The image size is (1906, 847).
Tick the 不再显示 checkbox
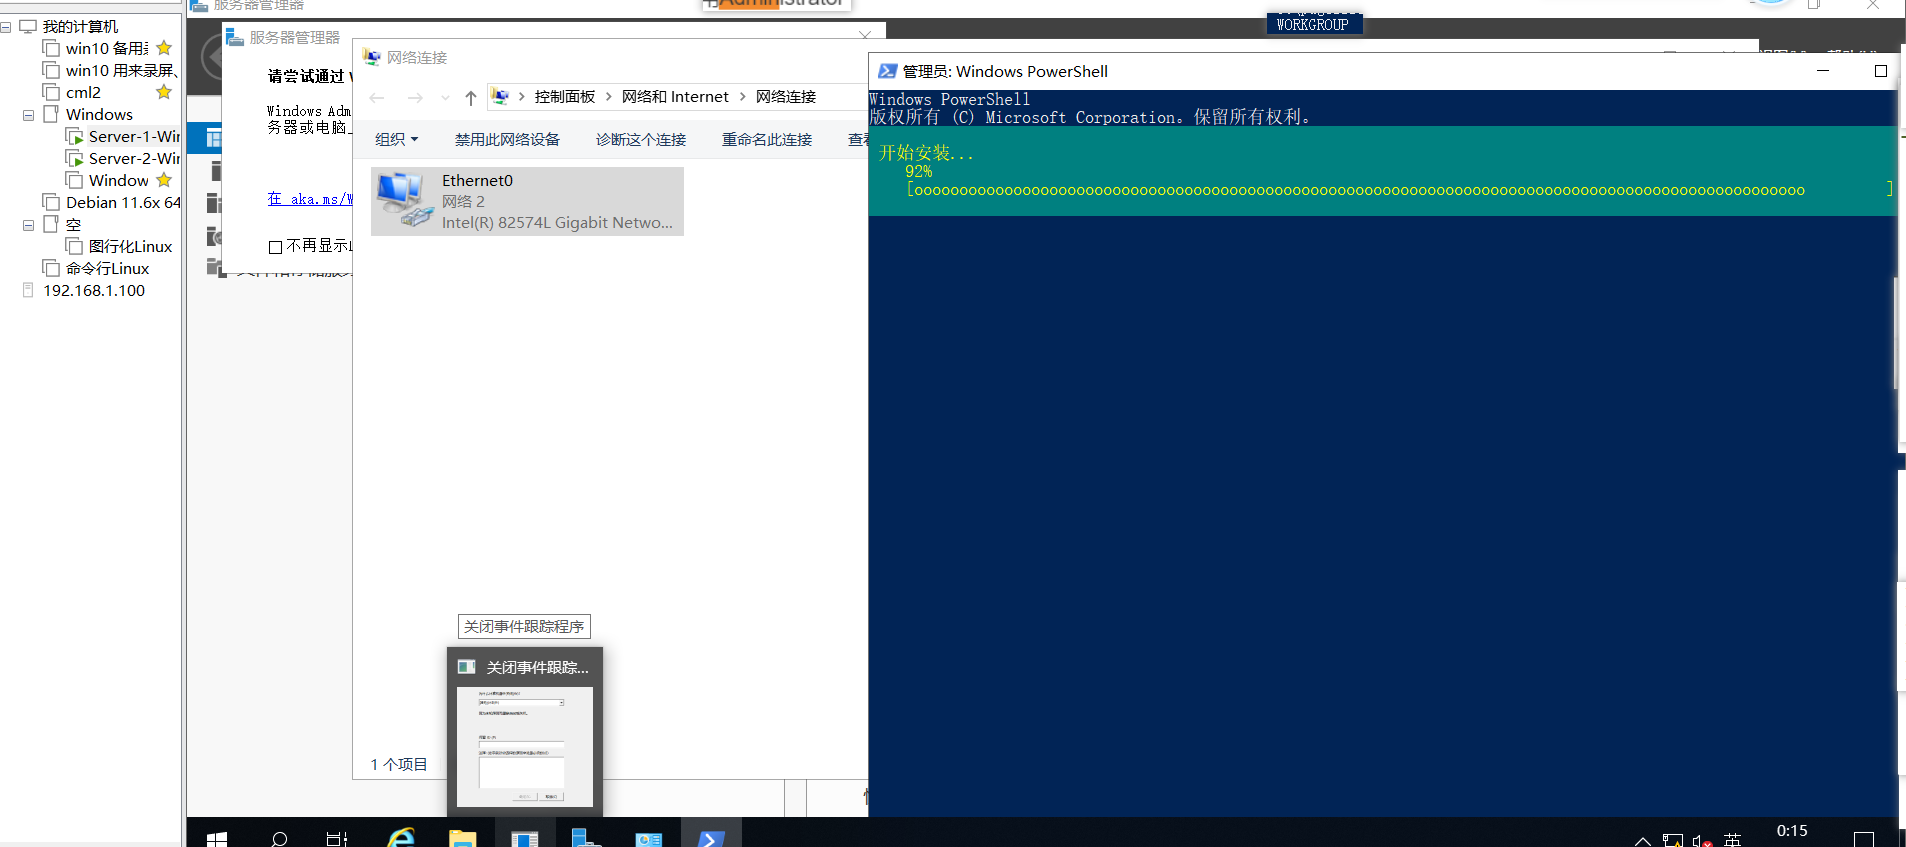275,247
